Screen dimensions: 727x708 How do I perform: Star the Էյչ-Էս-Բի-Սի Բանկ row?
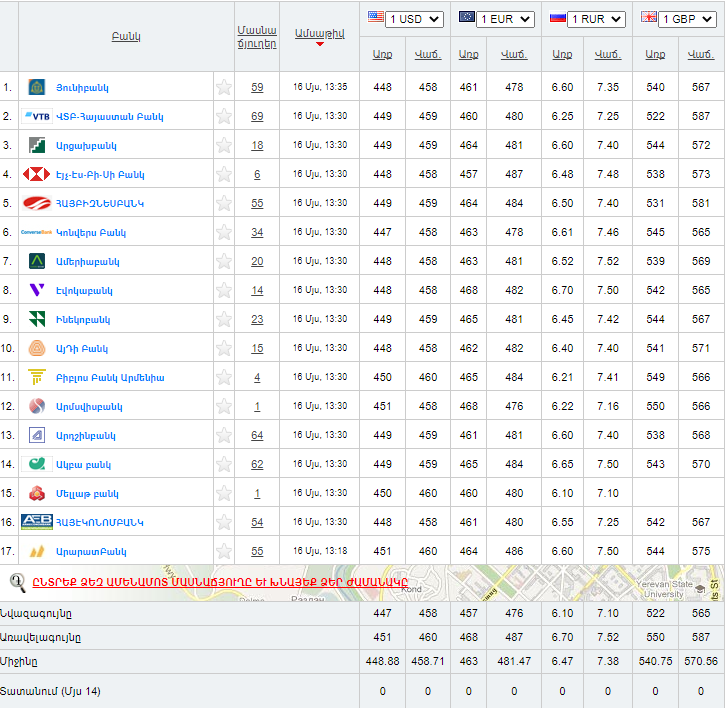pos(224,174)
